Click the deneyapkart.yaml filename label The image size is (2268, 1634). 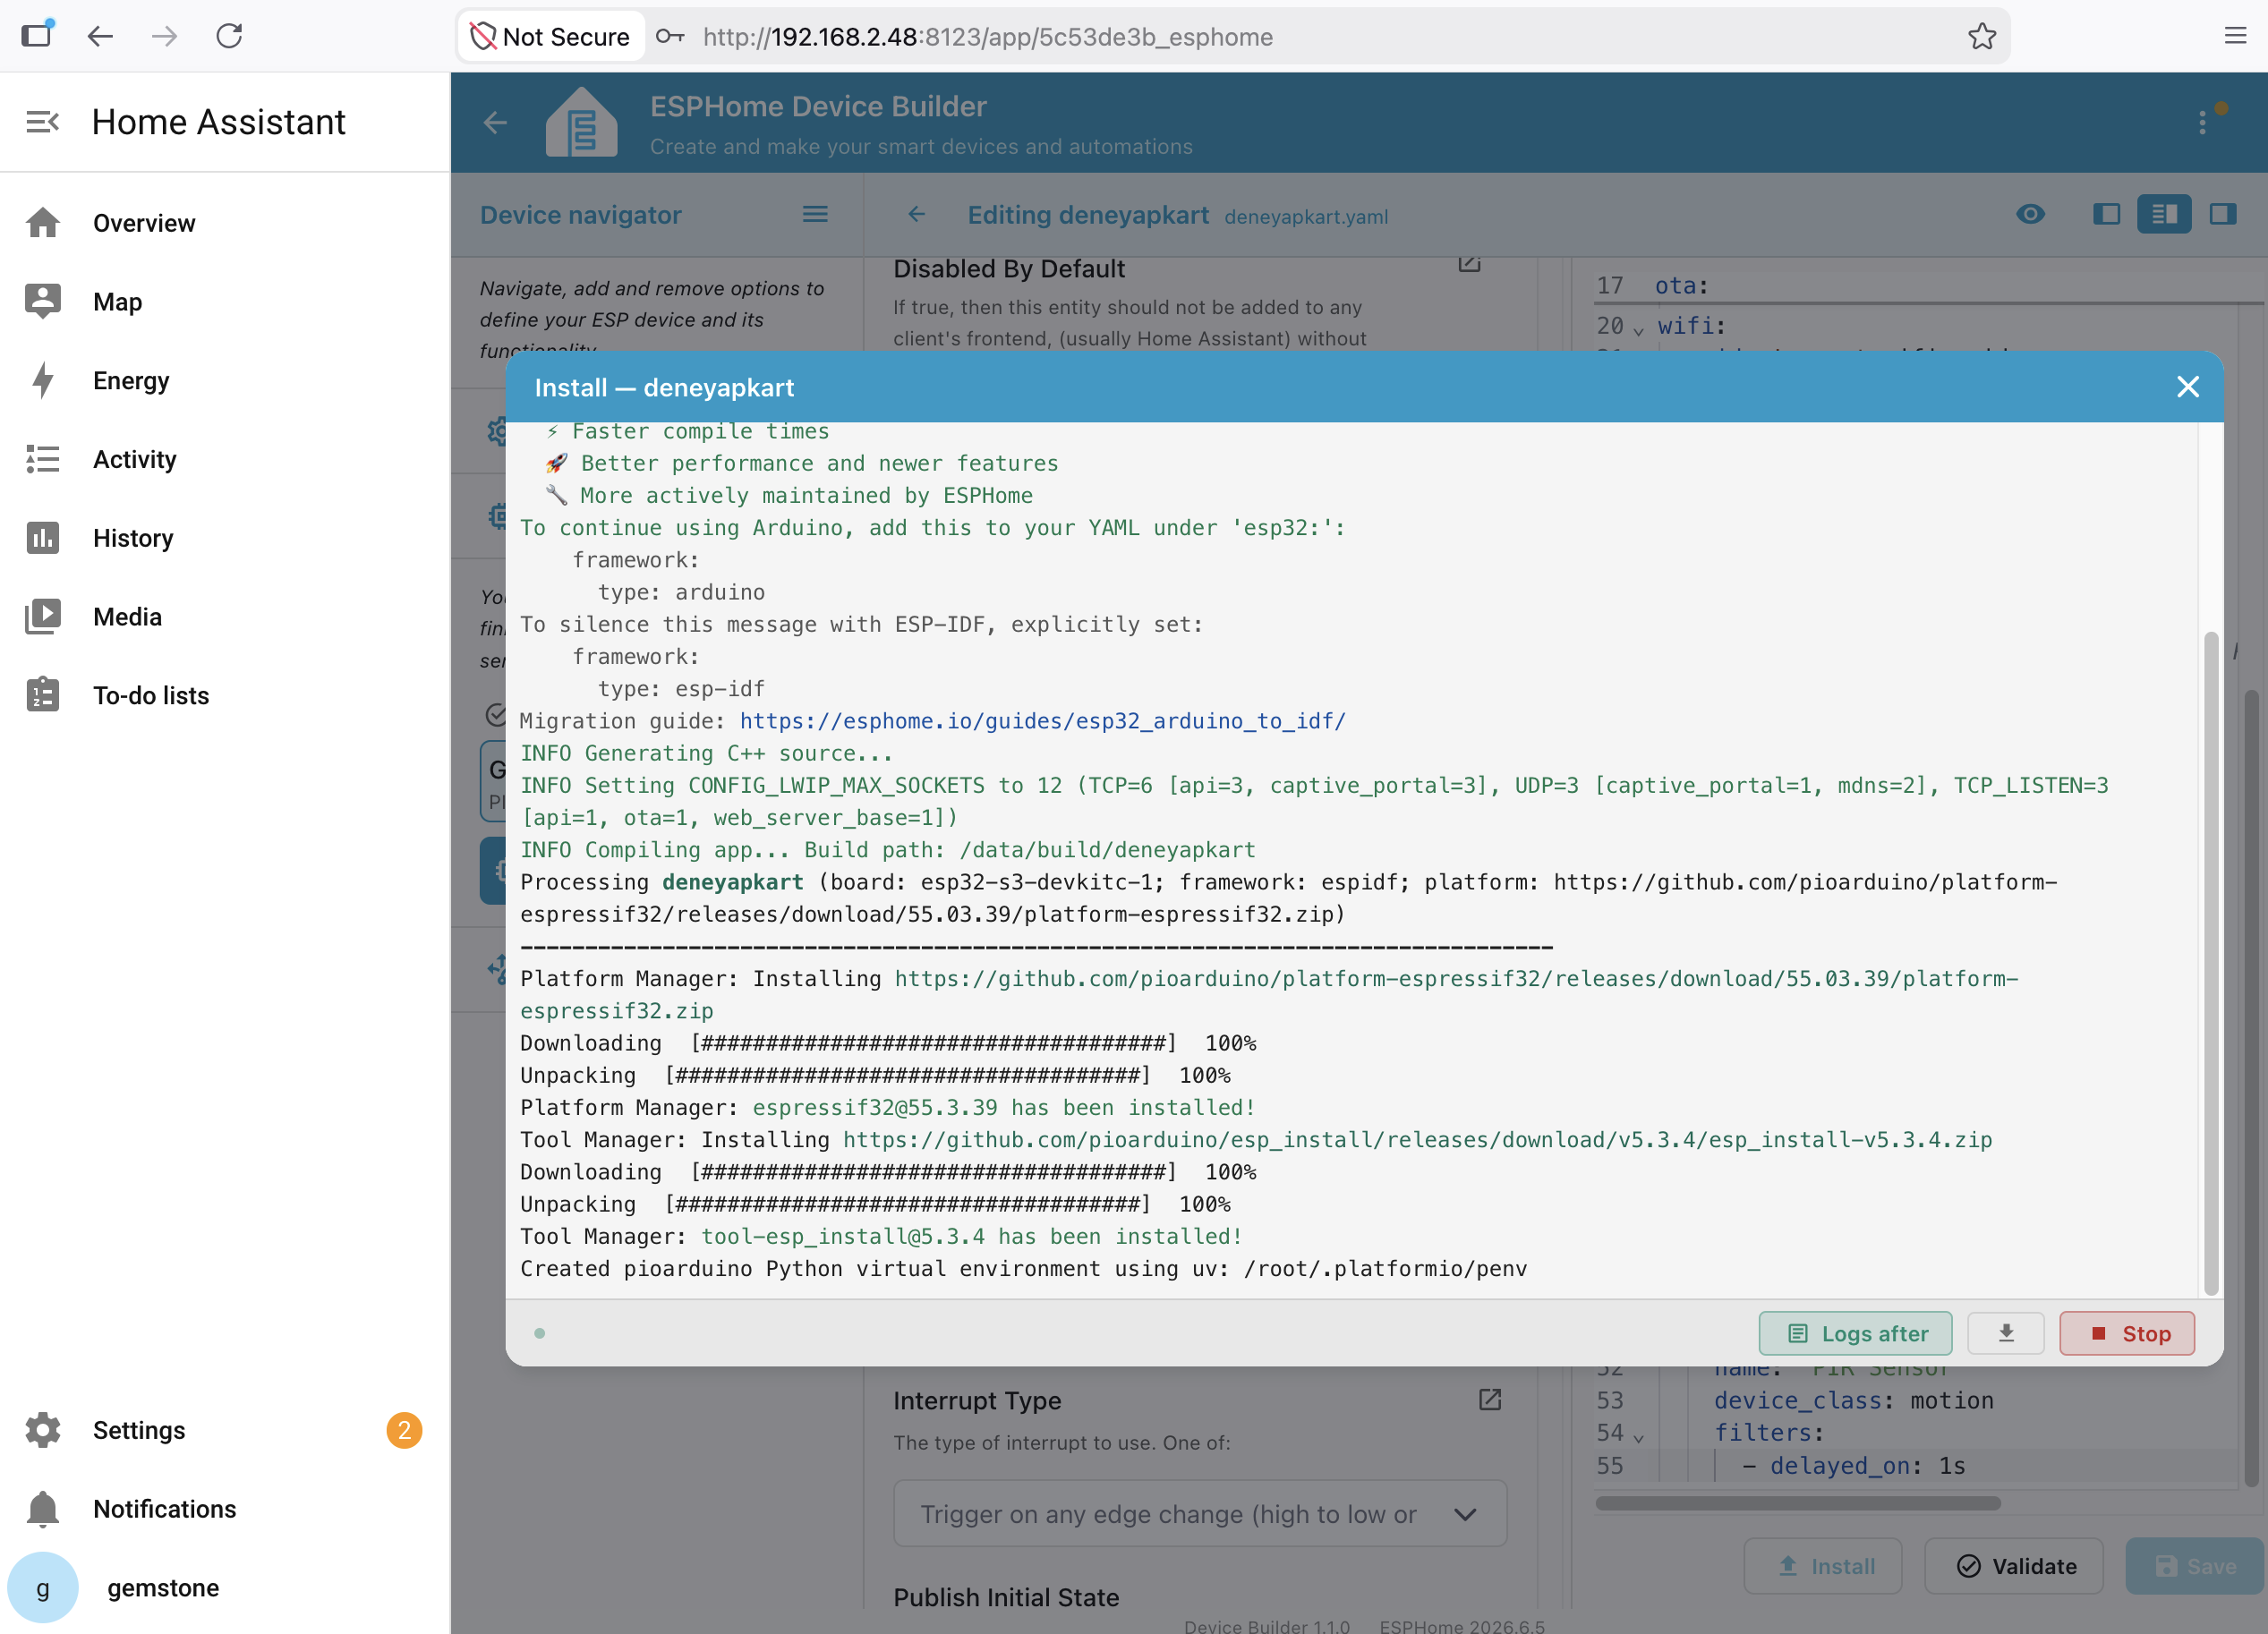click(1305, 217)
